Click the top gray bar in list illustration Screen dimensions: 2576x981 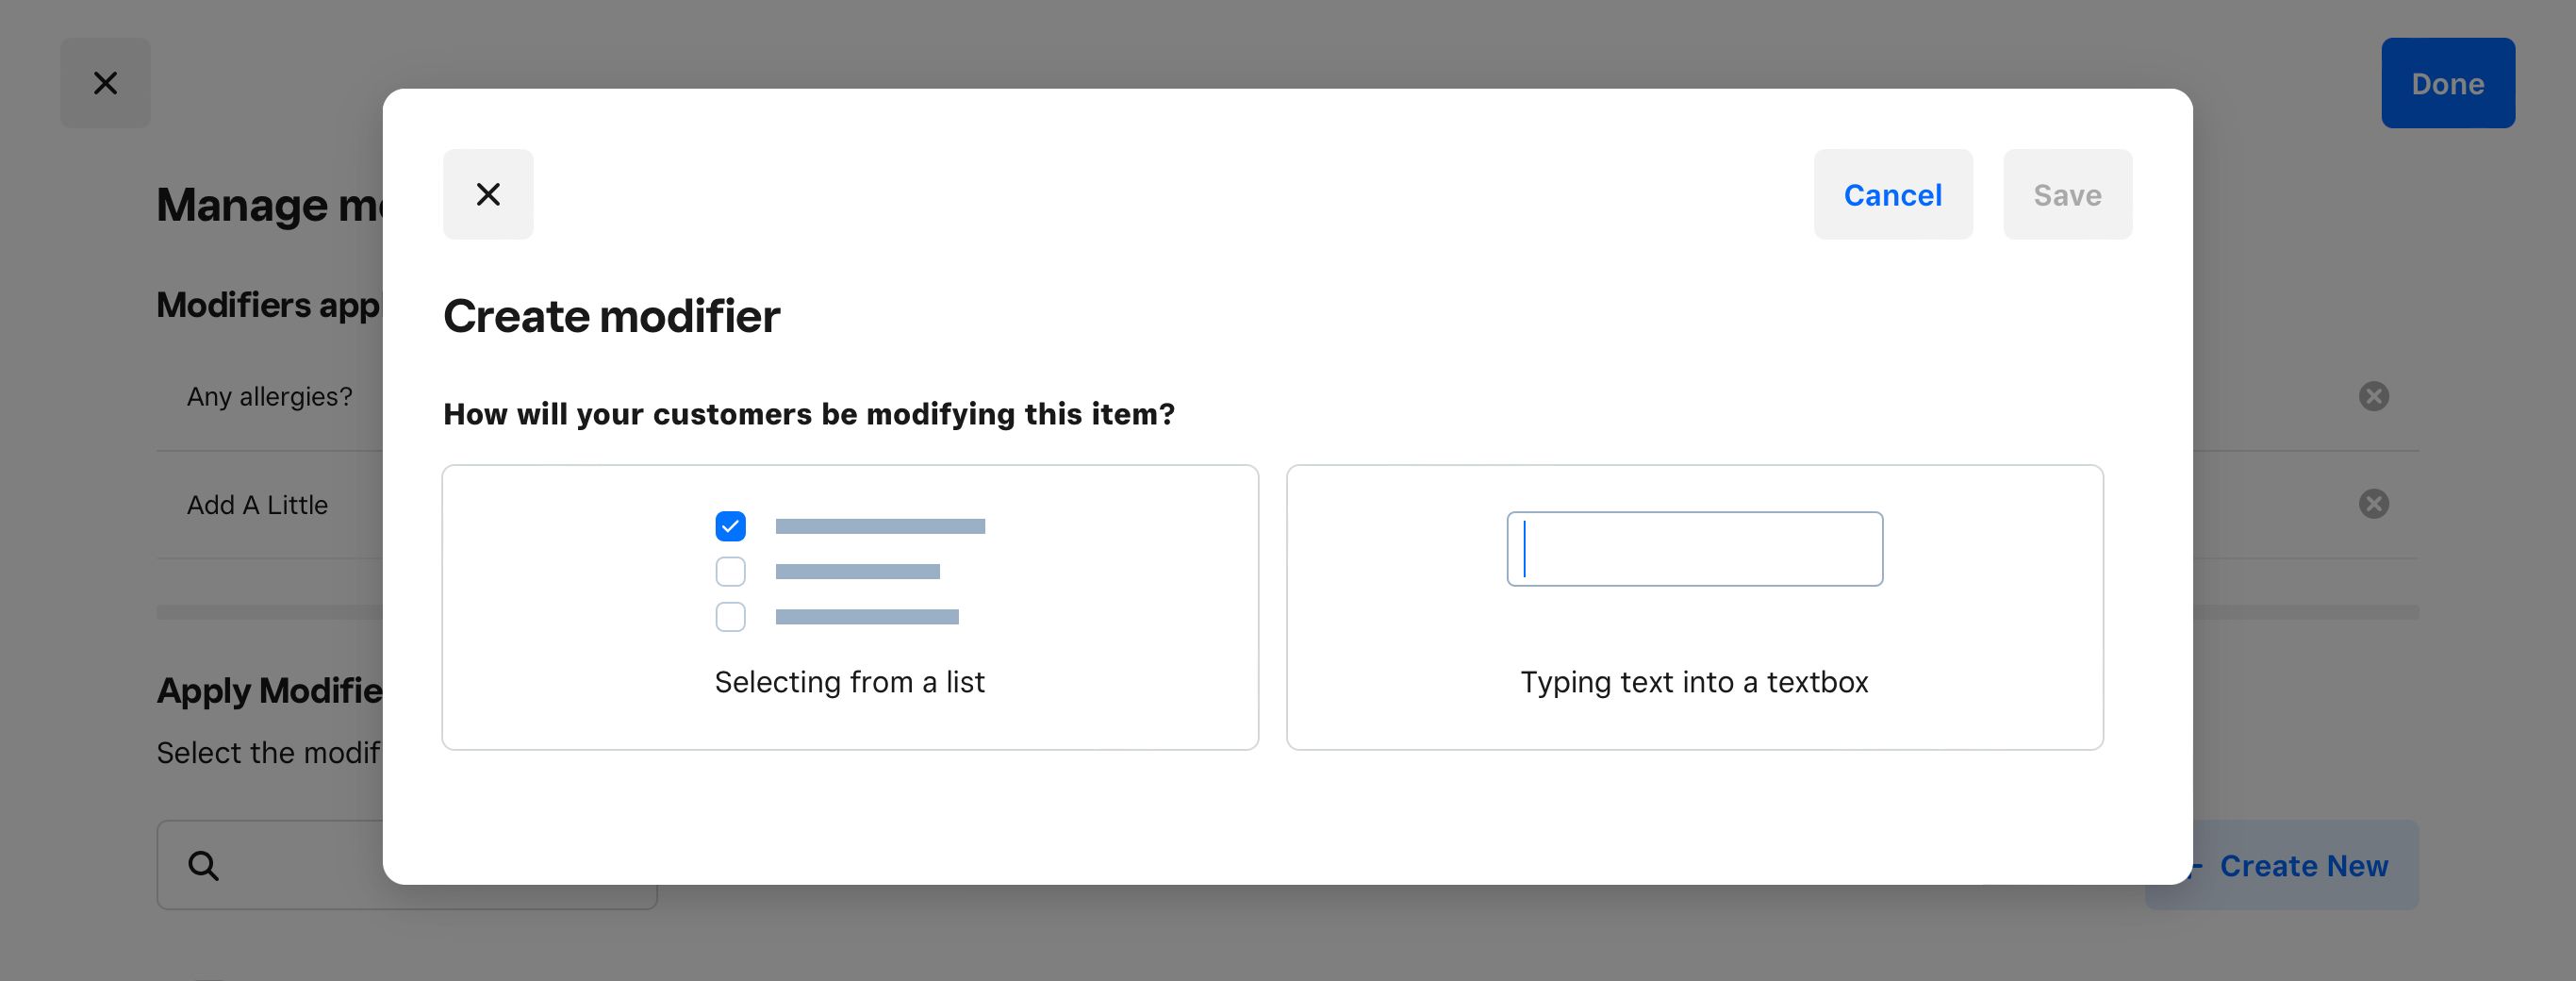tap(880, 526)
